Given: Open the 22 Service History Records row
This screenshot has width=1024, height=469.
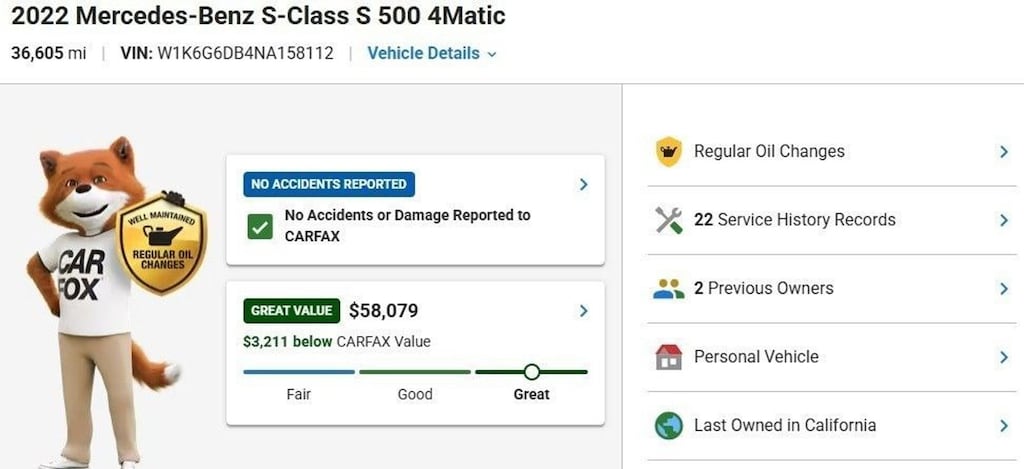Looking at the screenshot, I should 831,220.
